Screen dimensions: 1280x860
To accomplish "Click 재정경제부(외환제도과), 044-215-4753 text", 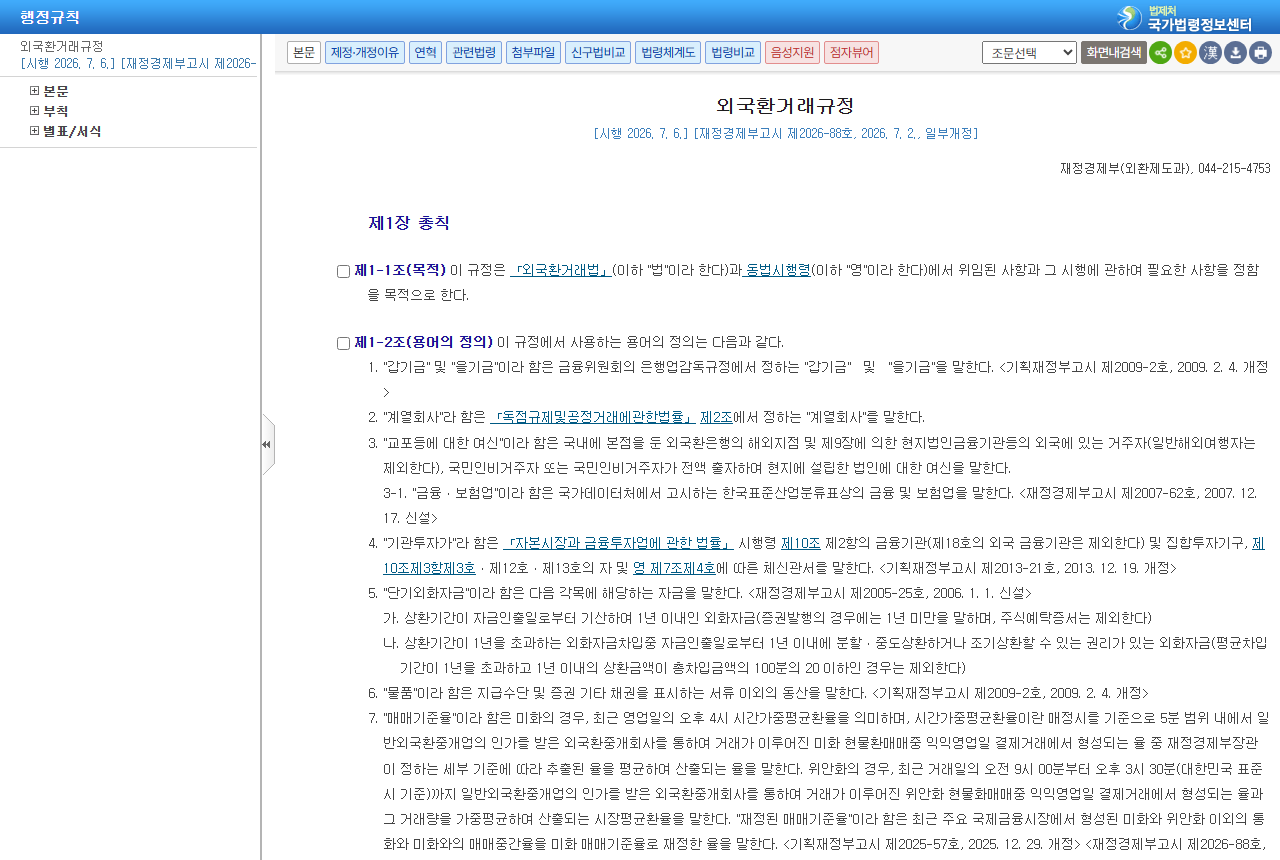I will (1165, 168).
